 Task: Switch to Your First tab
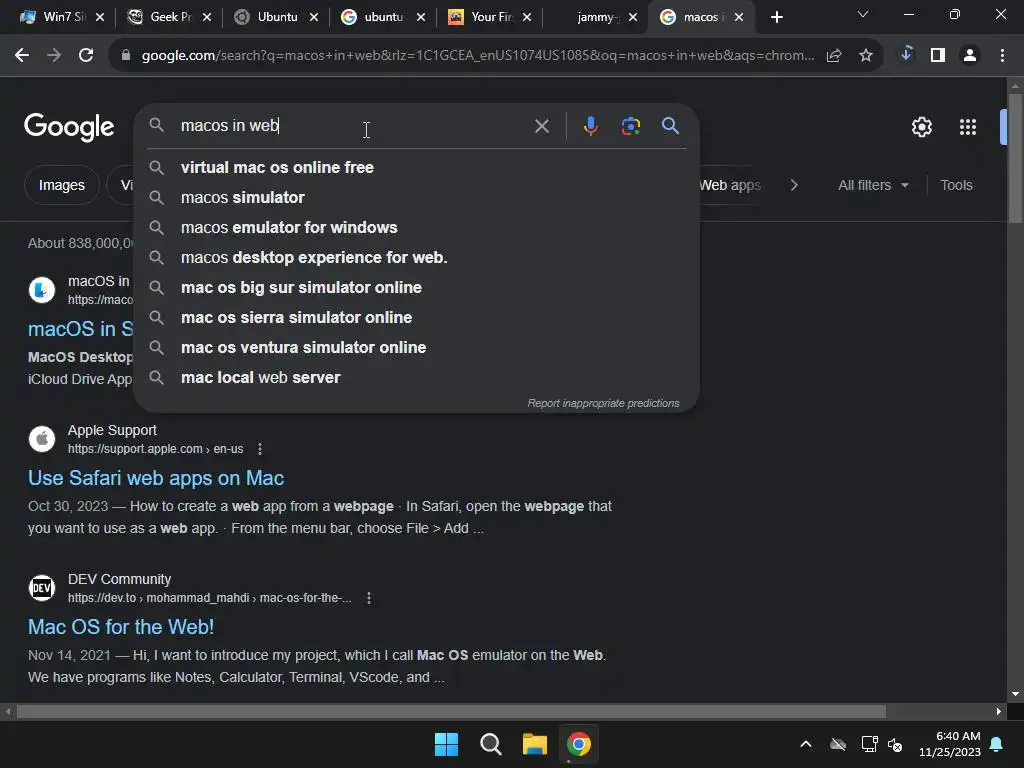[481, 17]
